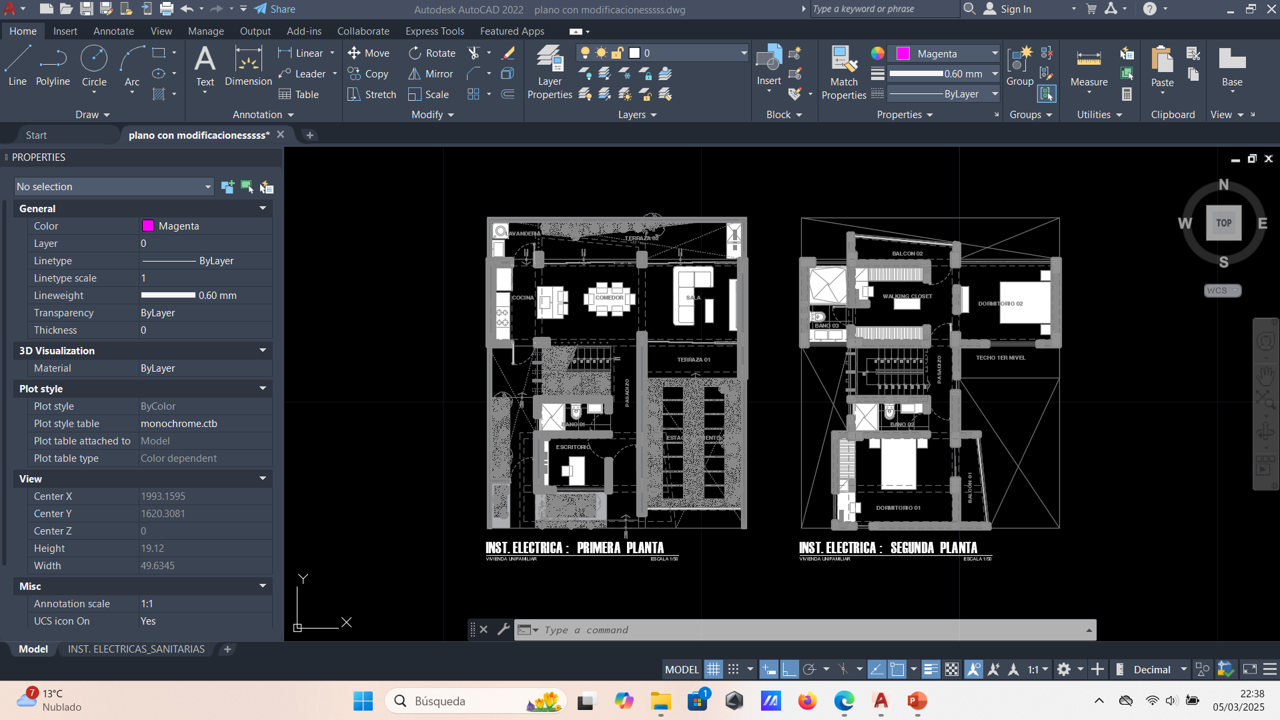Toggle polar tracking in status bar
Image resolution: width=1280 pixels, height=720 pixels.
point(810,669)
